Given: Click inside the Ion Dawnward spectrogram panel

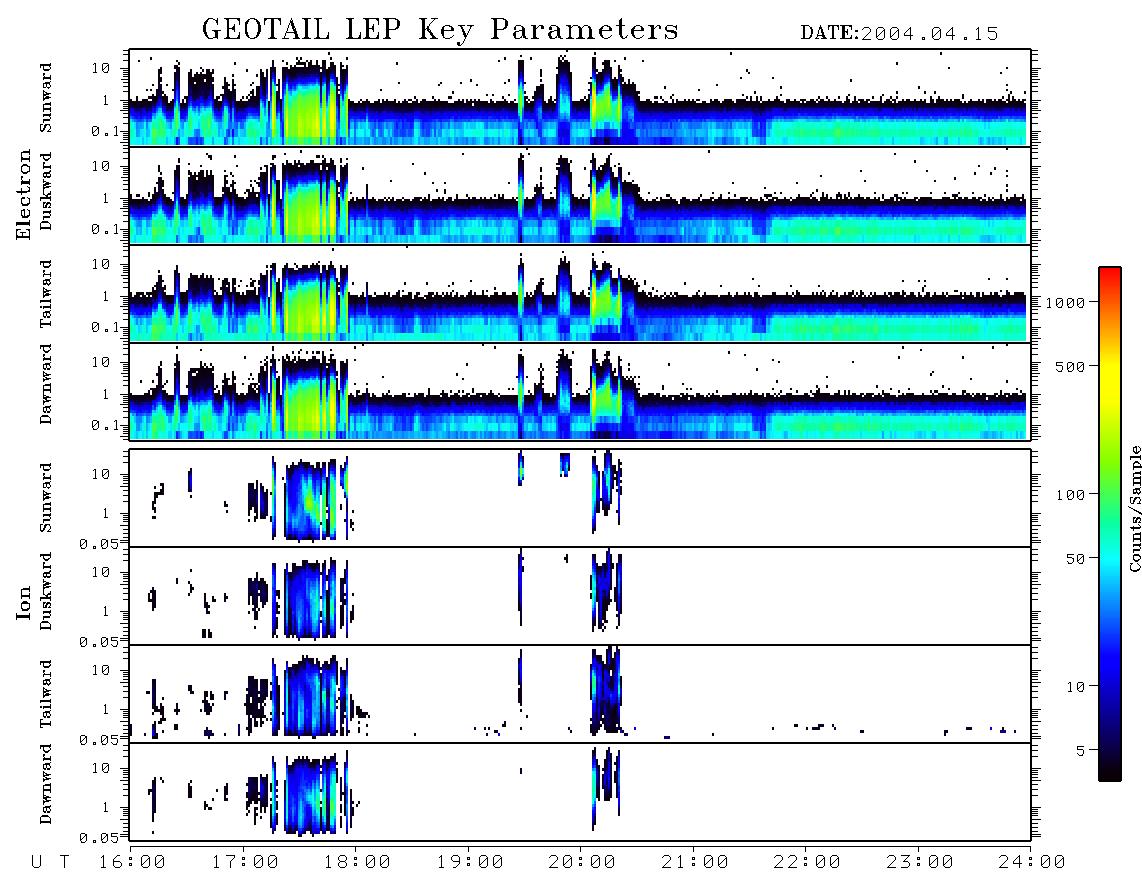Looking at the screenshot, I should pyautogui.click(x=580, y=792).
